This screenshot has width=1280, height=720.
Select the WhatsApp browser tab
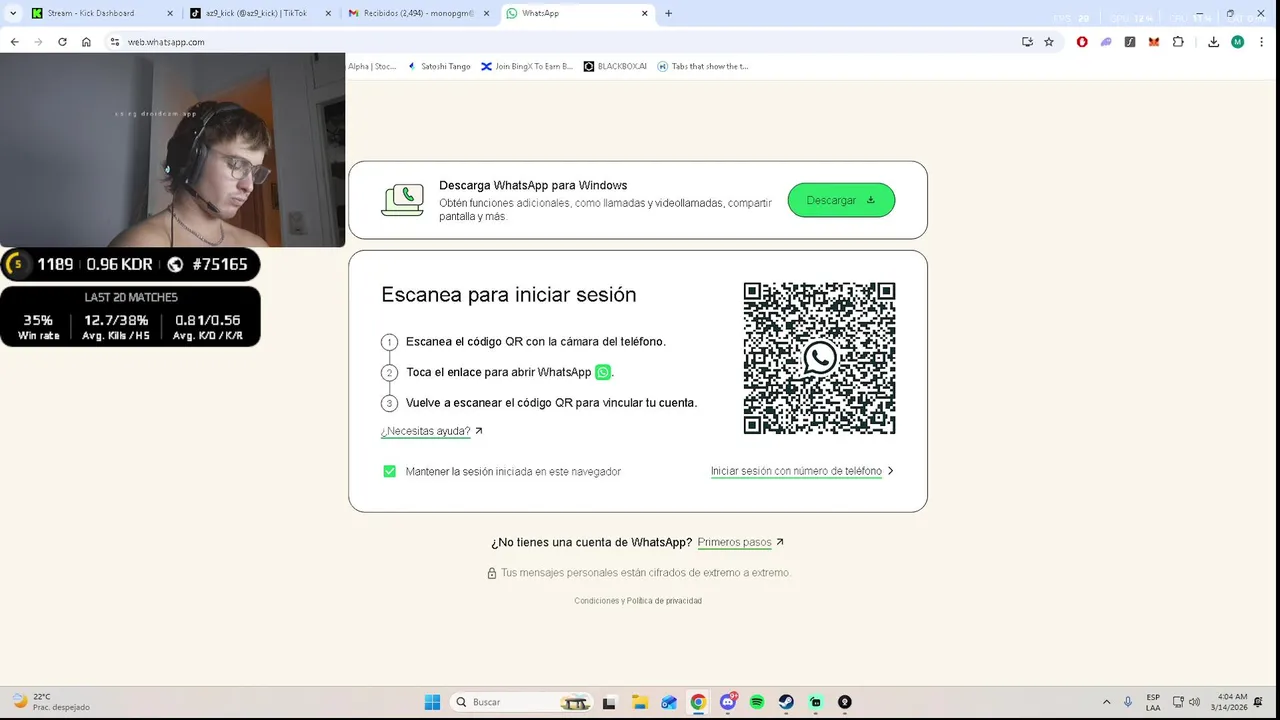(577, 13)
